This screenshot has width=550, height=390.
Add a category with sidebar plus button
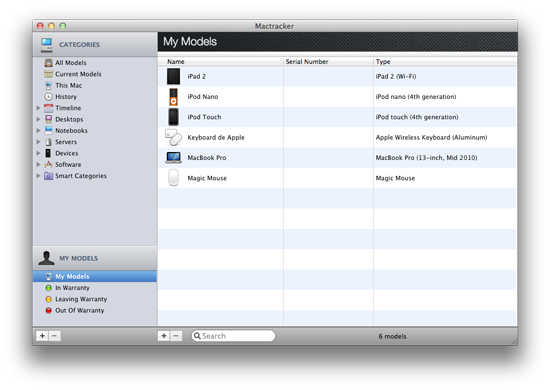42,336
